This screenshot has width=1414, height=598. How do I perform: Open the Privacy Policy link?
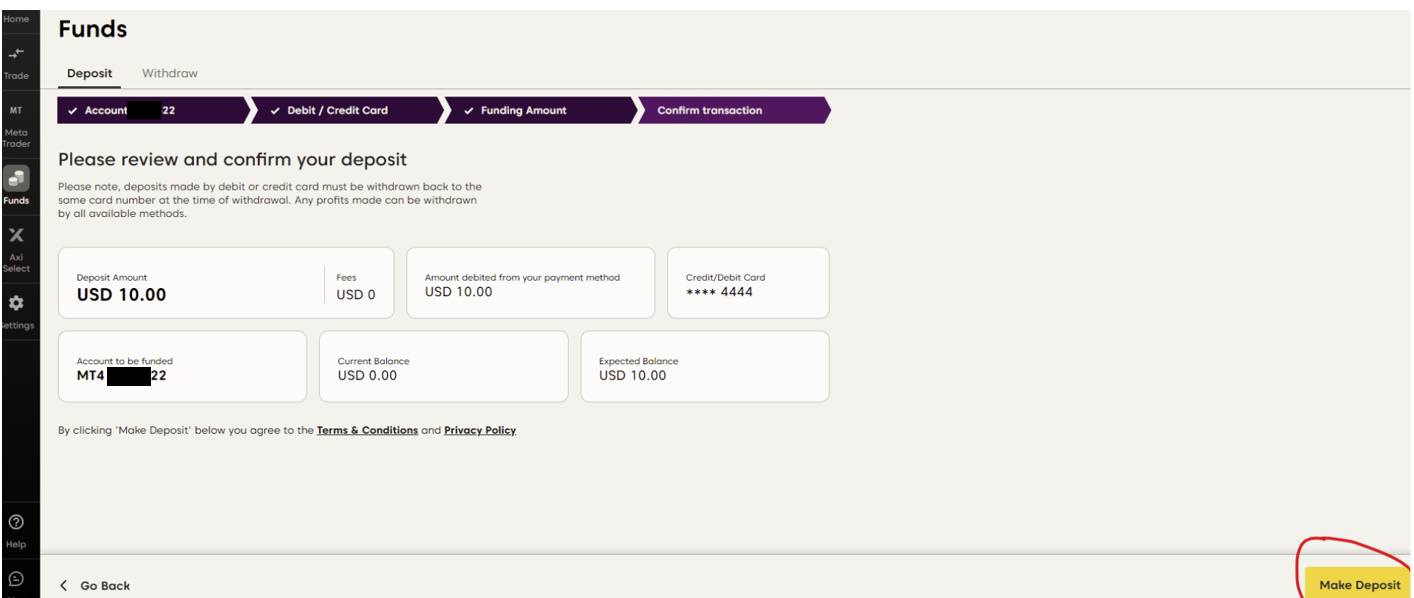coord(480,430)
